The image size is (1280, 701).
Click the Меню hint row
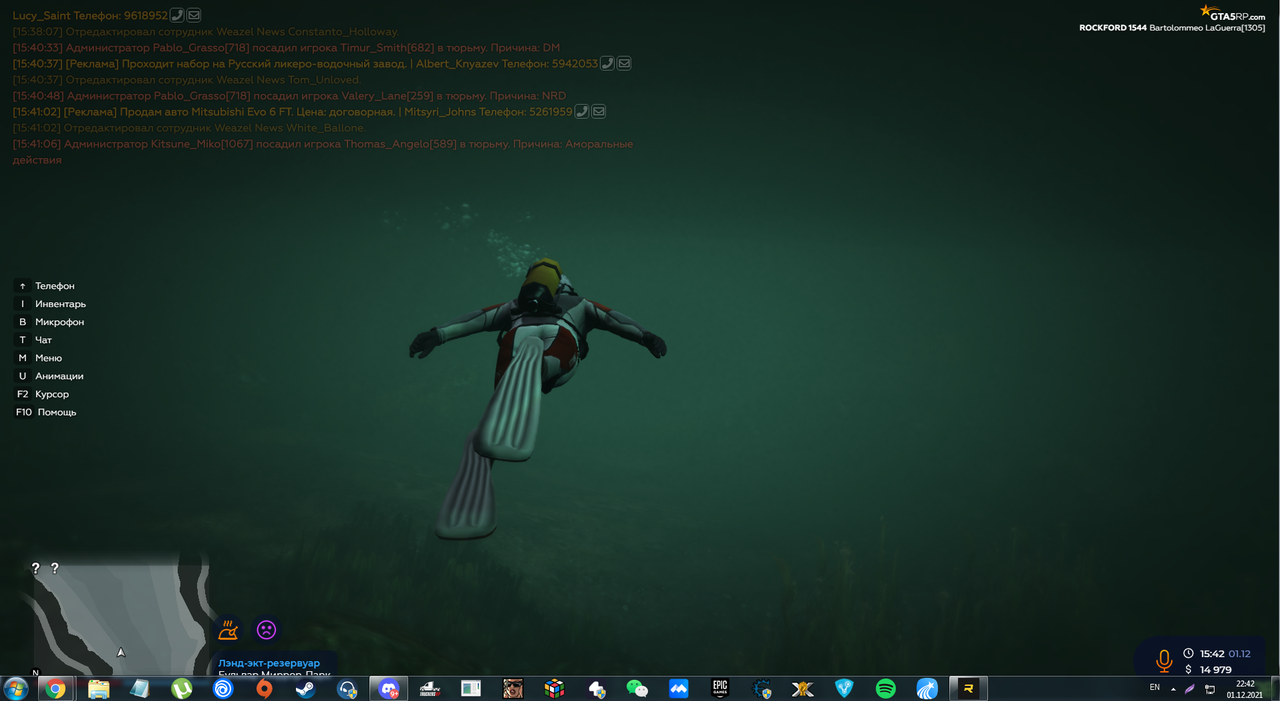(x=39, y=358)
